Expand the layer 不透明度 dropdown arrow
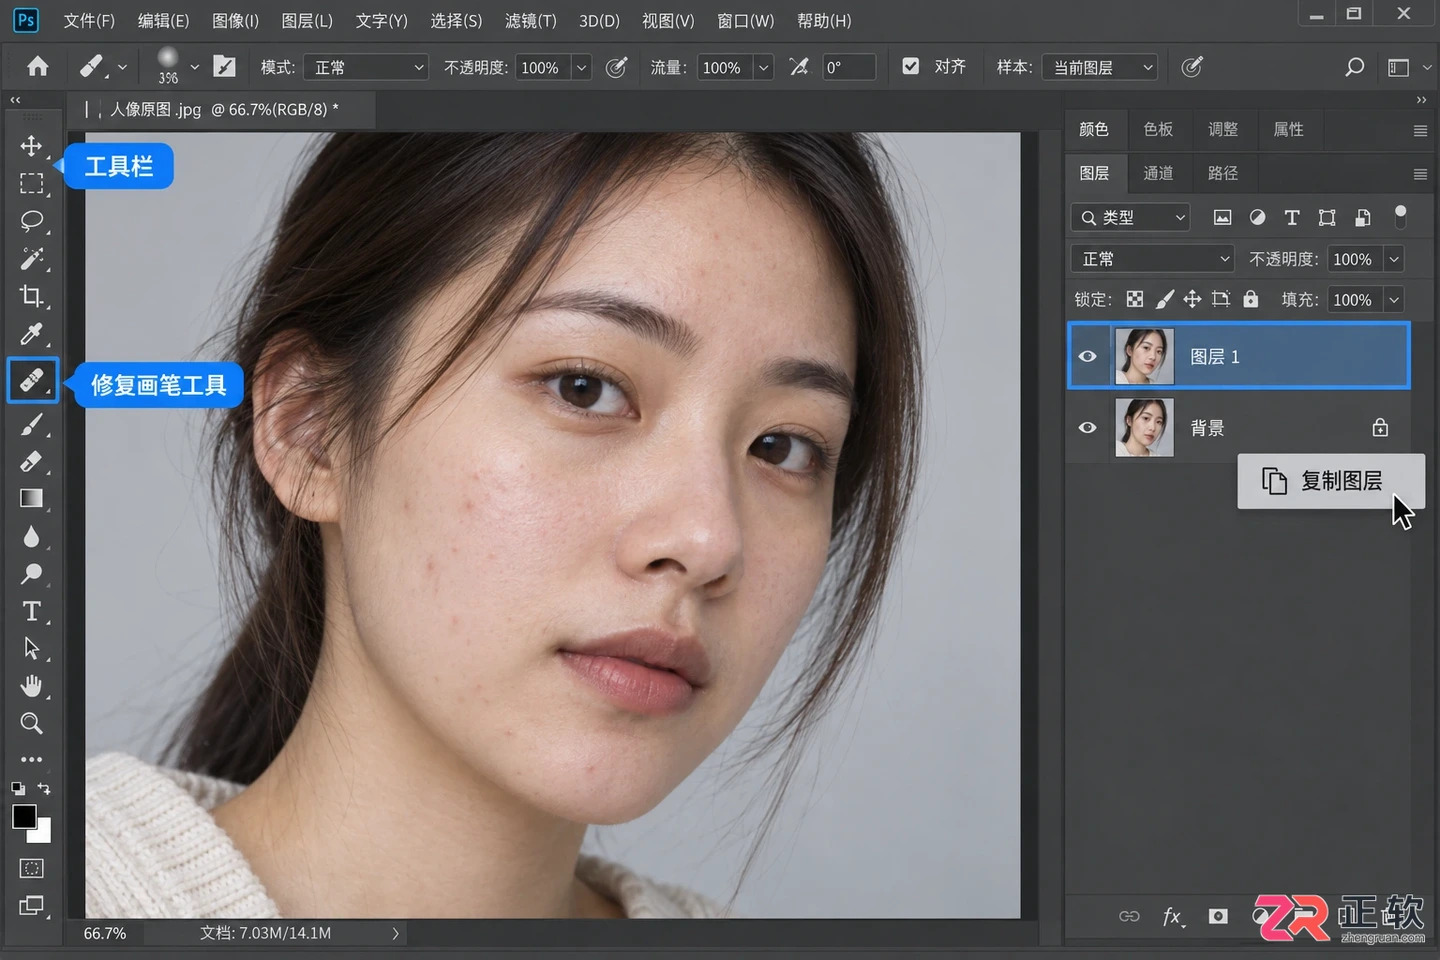Viewport: 1440px width, 960px height. click(x=1394, y=259)
